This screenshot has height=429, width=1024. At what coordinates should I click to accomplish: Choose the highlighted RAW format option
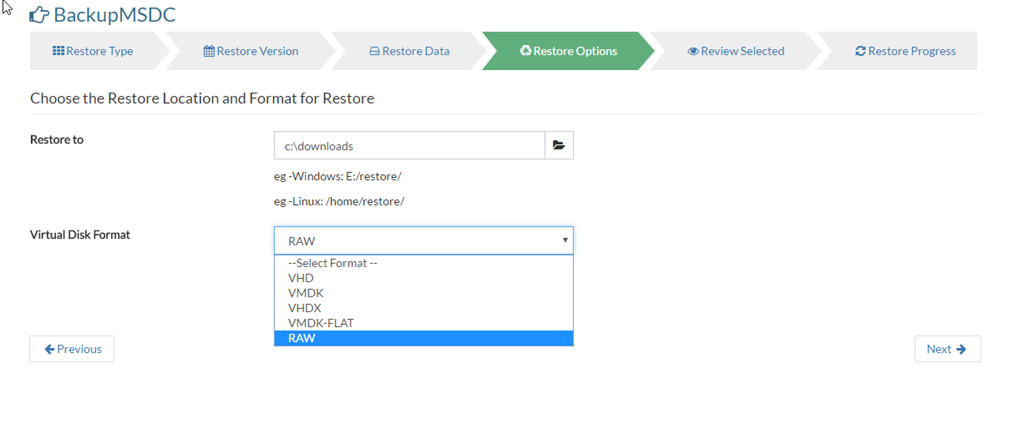423,338
